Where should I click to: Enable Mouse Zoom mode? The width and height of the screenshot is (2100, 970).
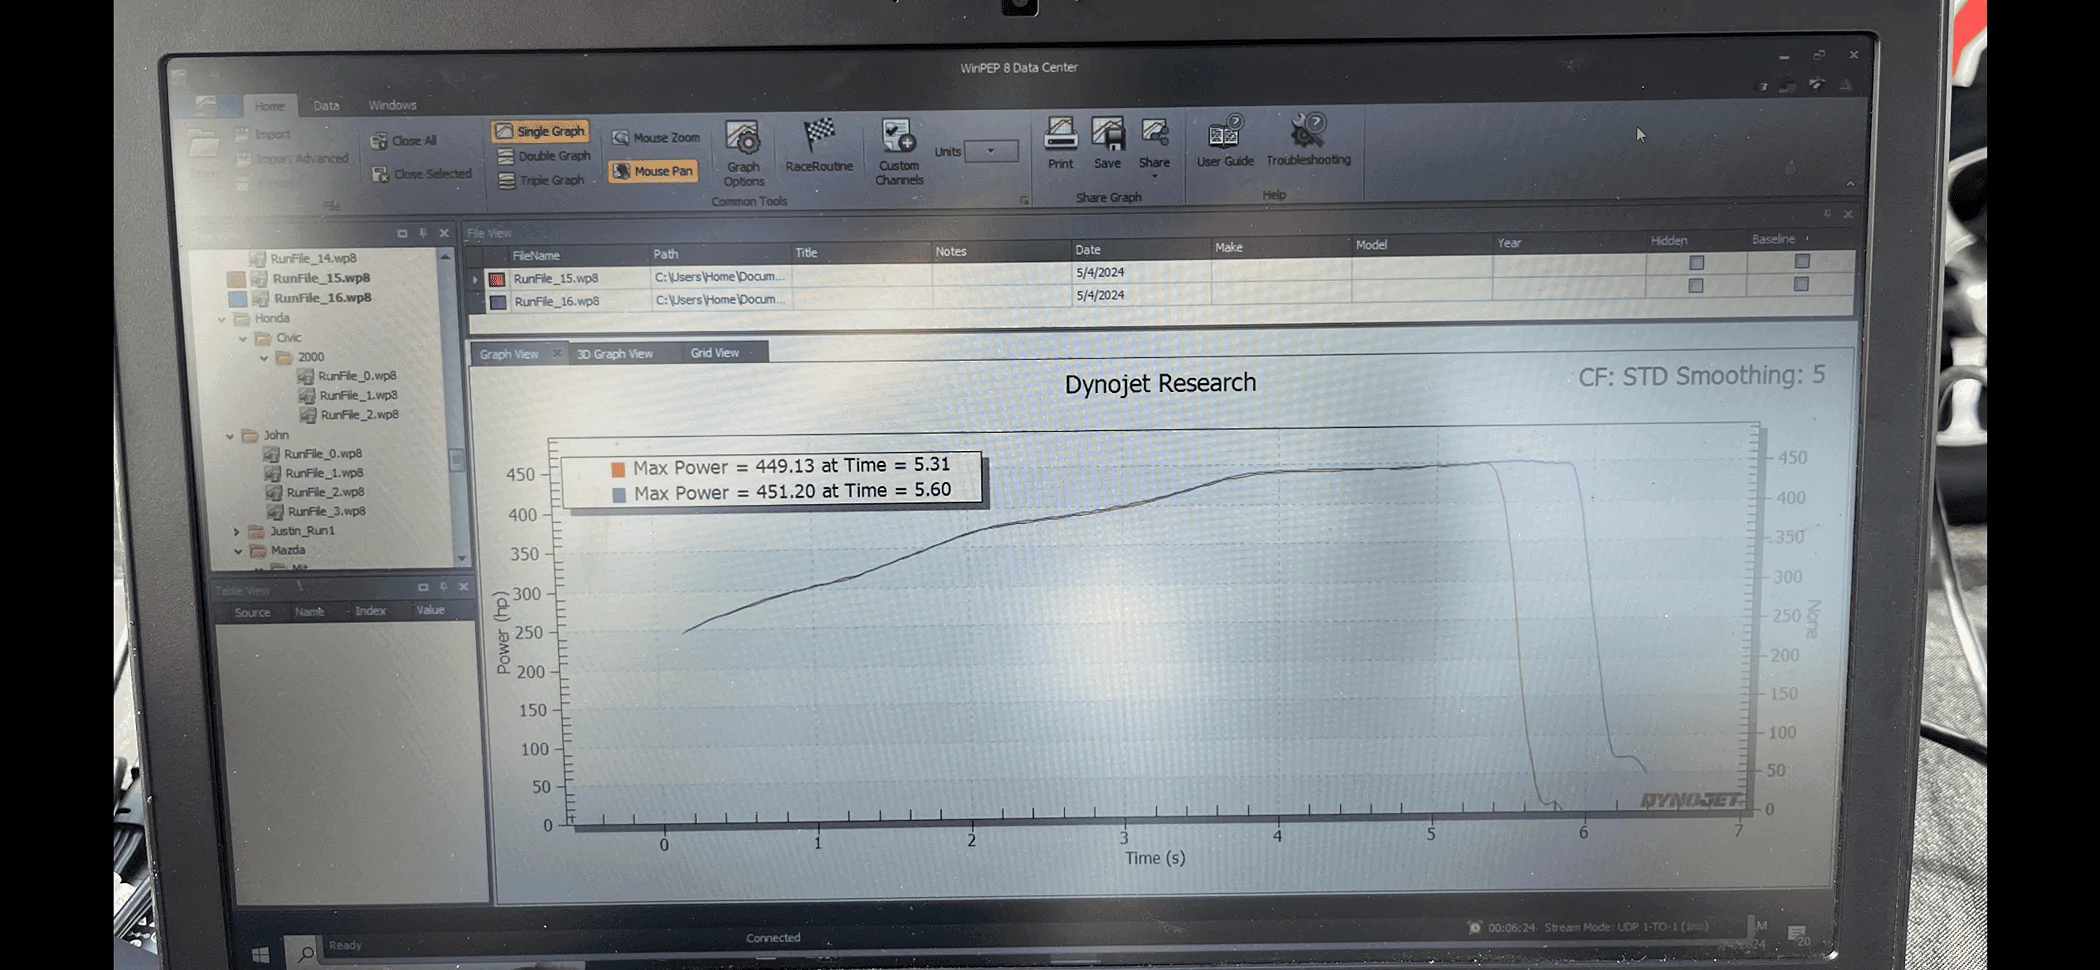(656, 138)
